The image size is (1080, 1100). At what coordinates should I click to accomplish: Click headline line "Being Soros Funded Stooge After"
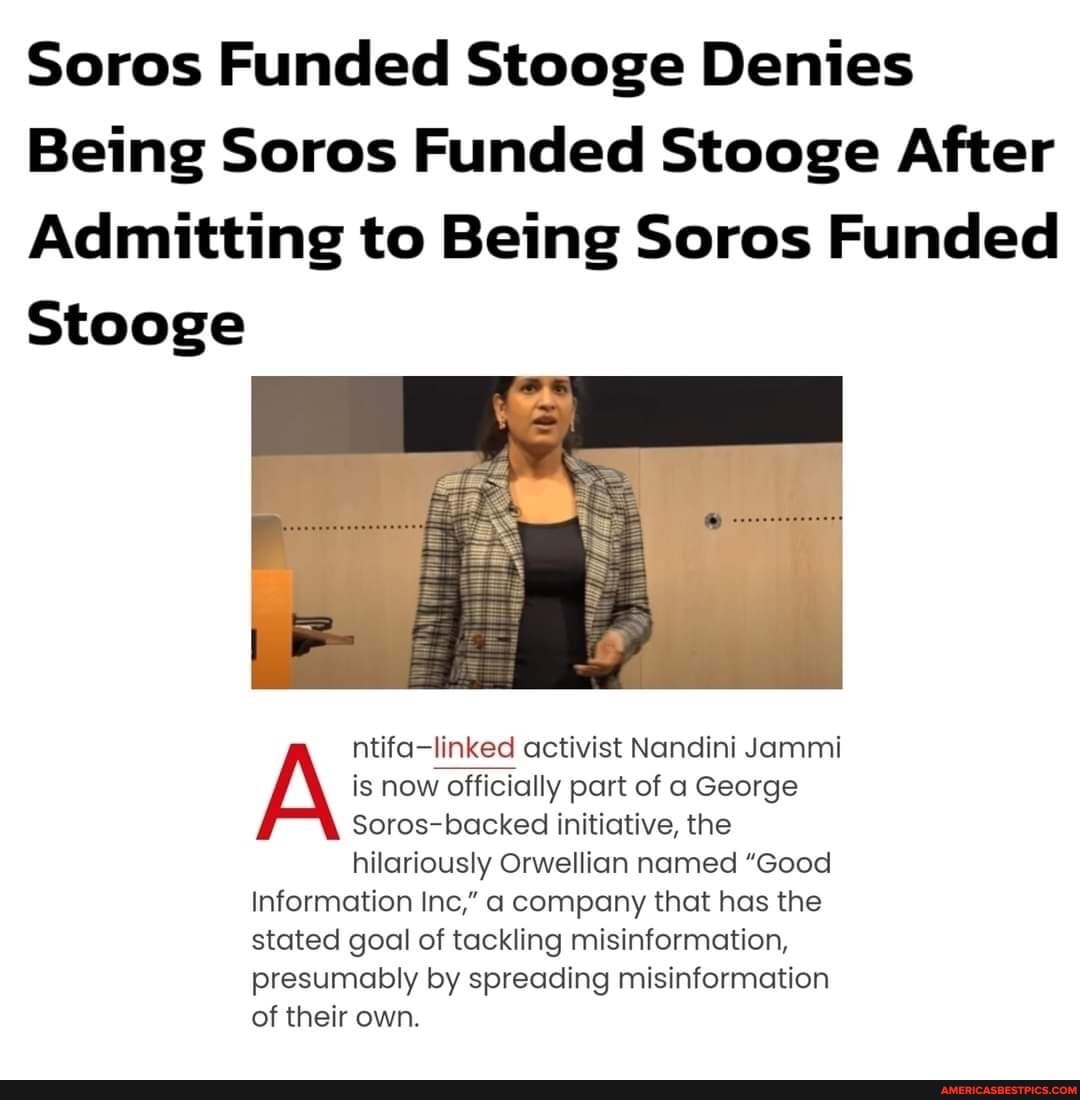point(540,153)
